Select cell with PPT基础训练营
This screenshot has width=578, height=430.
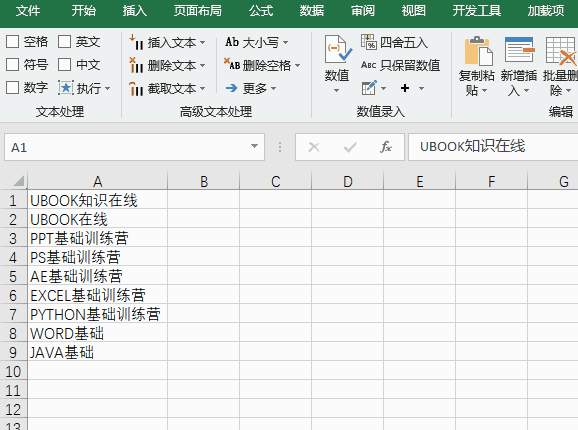click(97, 238)
